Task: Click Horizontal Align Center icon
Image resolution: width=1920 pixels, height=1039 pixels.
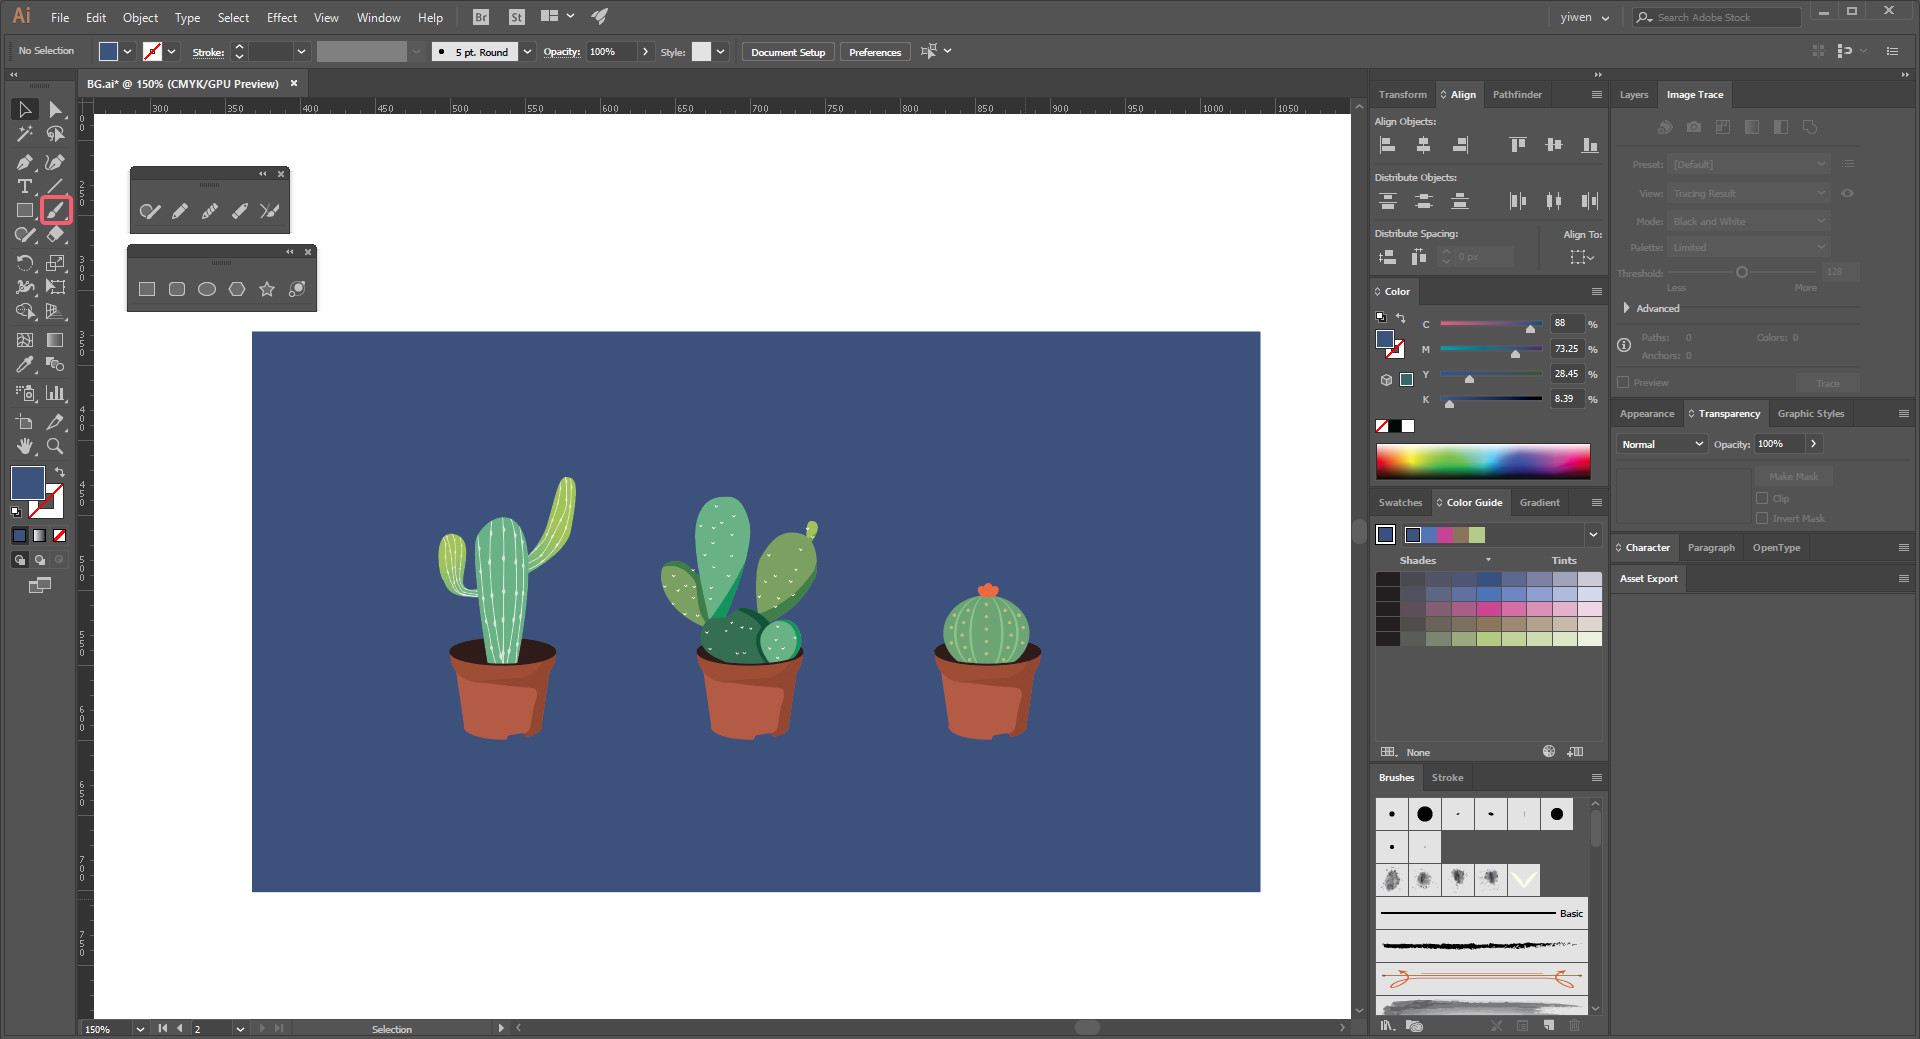Action: [x=1424, y=145]
